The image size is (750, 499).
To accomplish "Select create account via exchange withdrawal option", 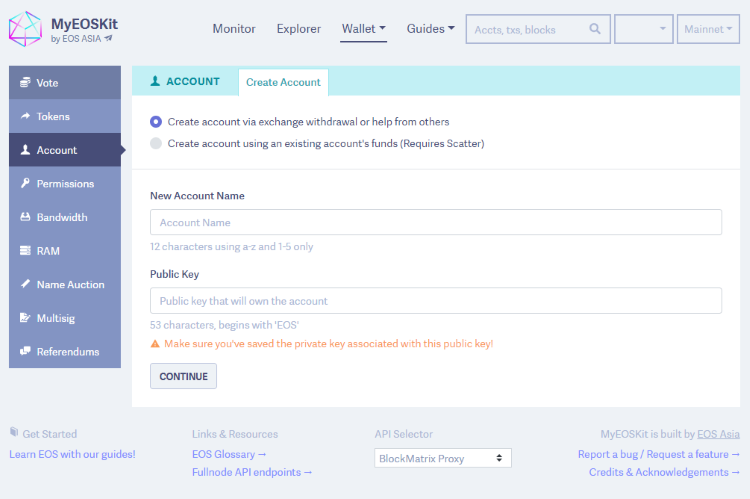I will (x=156, y=122).
